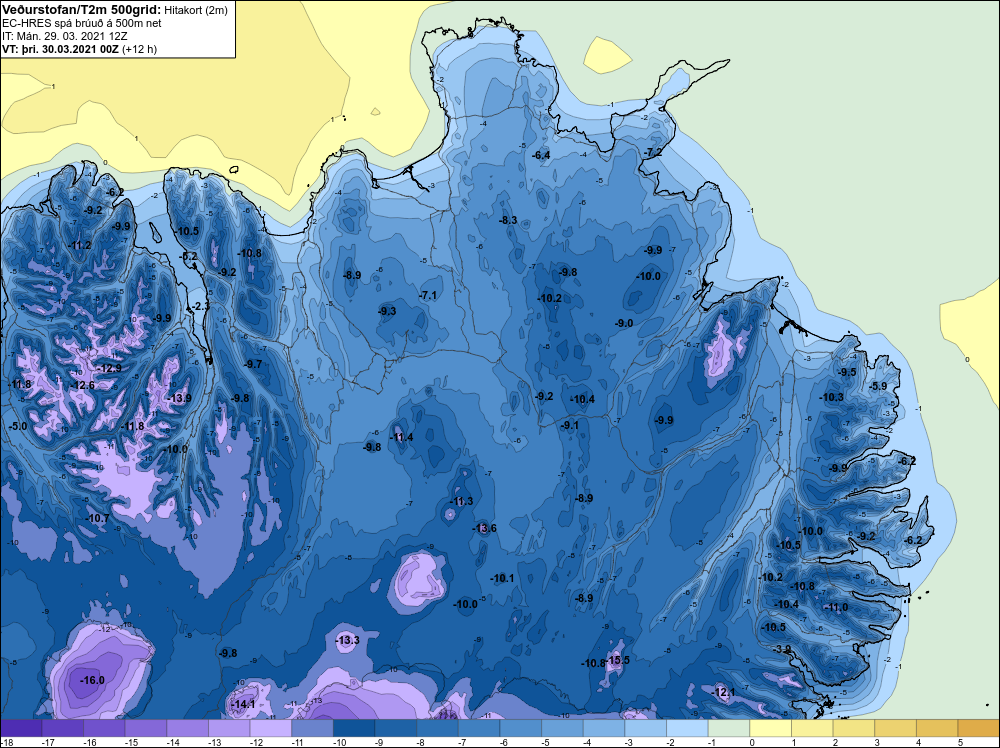The width and height of the screenshot is (1000, 748).
Task: Pick the legend swatch labeled -18
Action: (21, 728)
